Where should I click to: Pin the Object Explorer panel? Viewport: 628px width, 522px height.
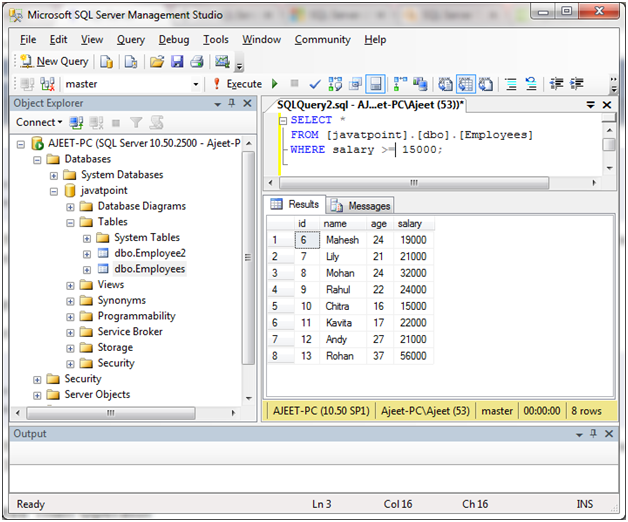coord(232,103)
